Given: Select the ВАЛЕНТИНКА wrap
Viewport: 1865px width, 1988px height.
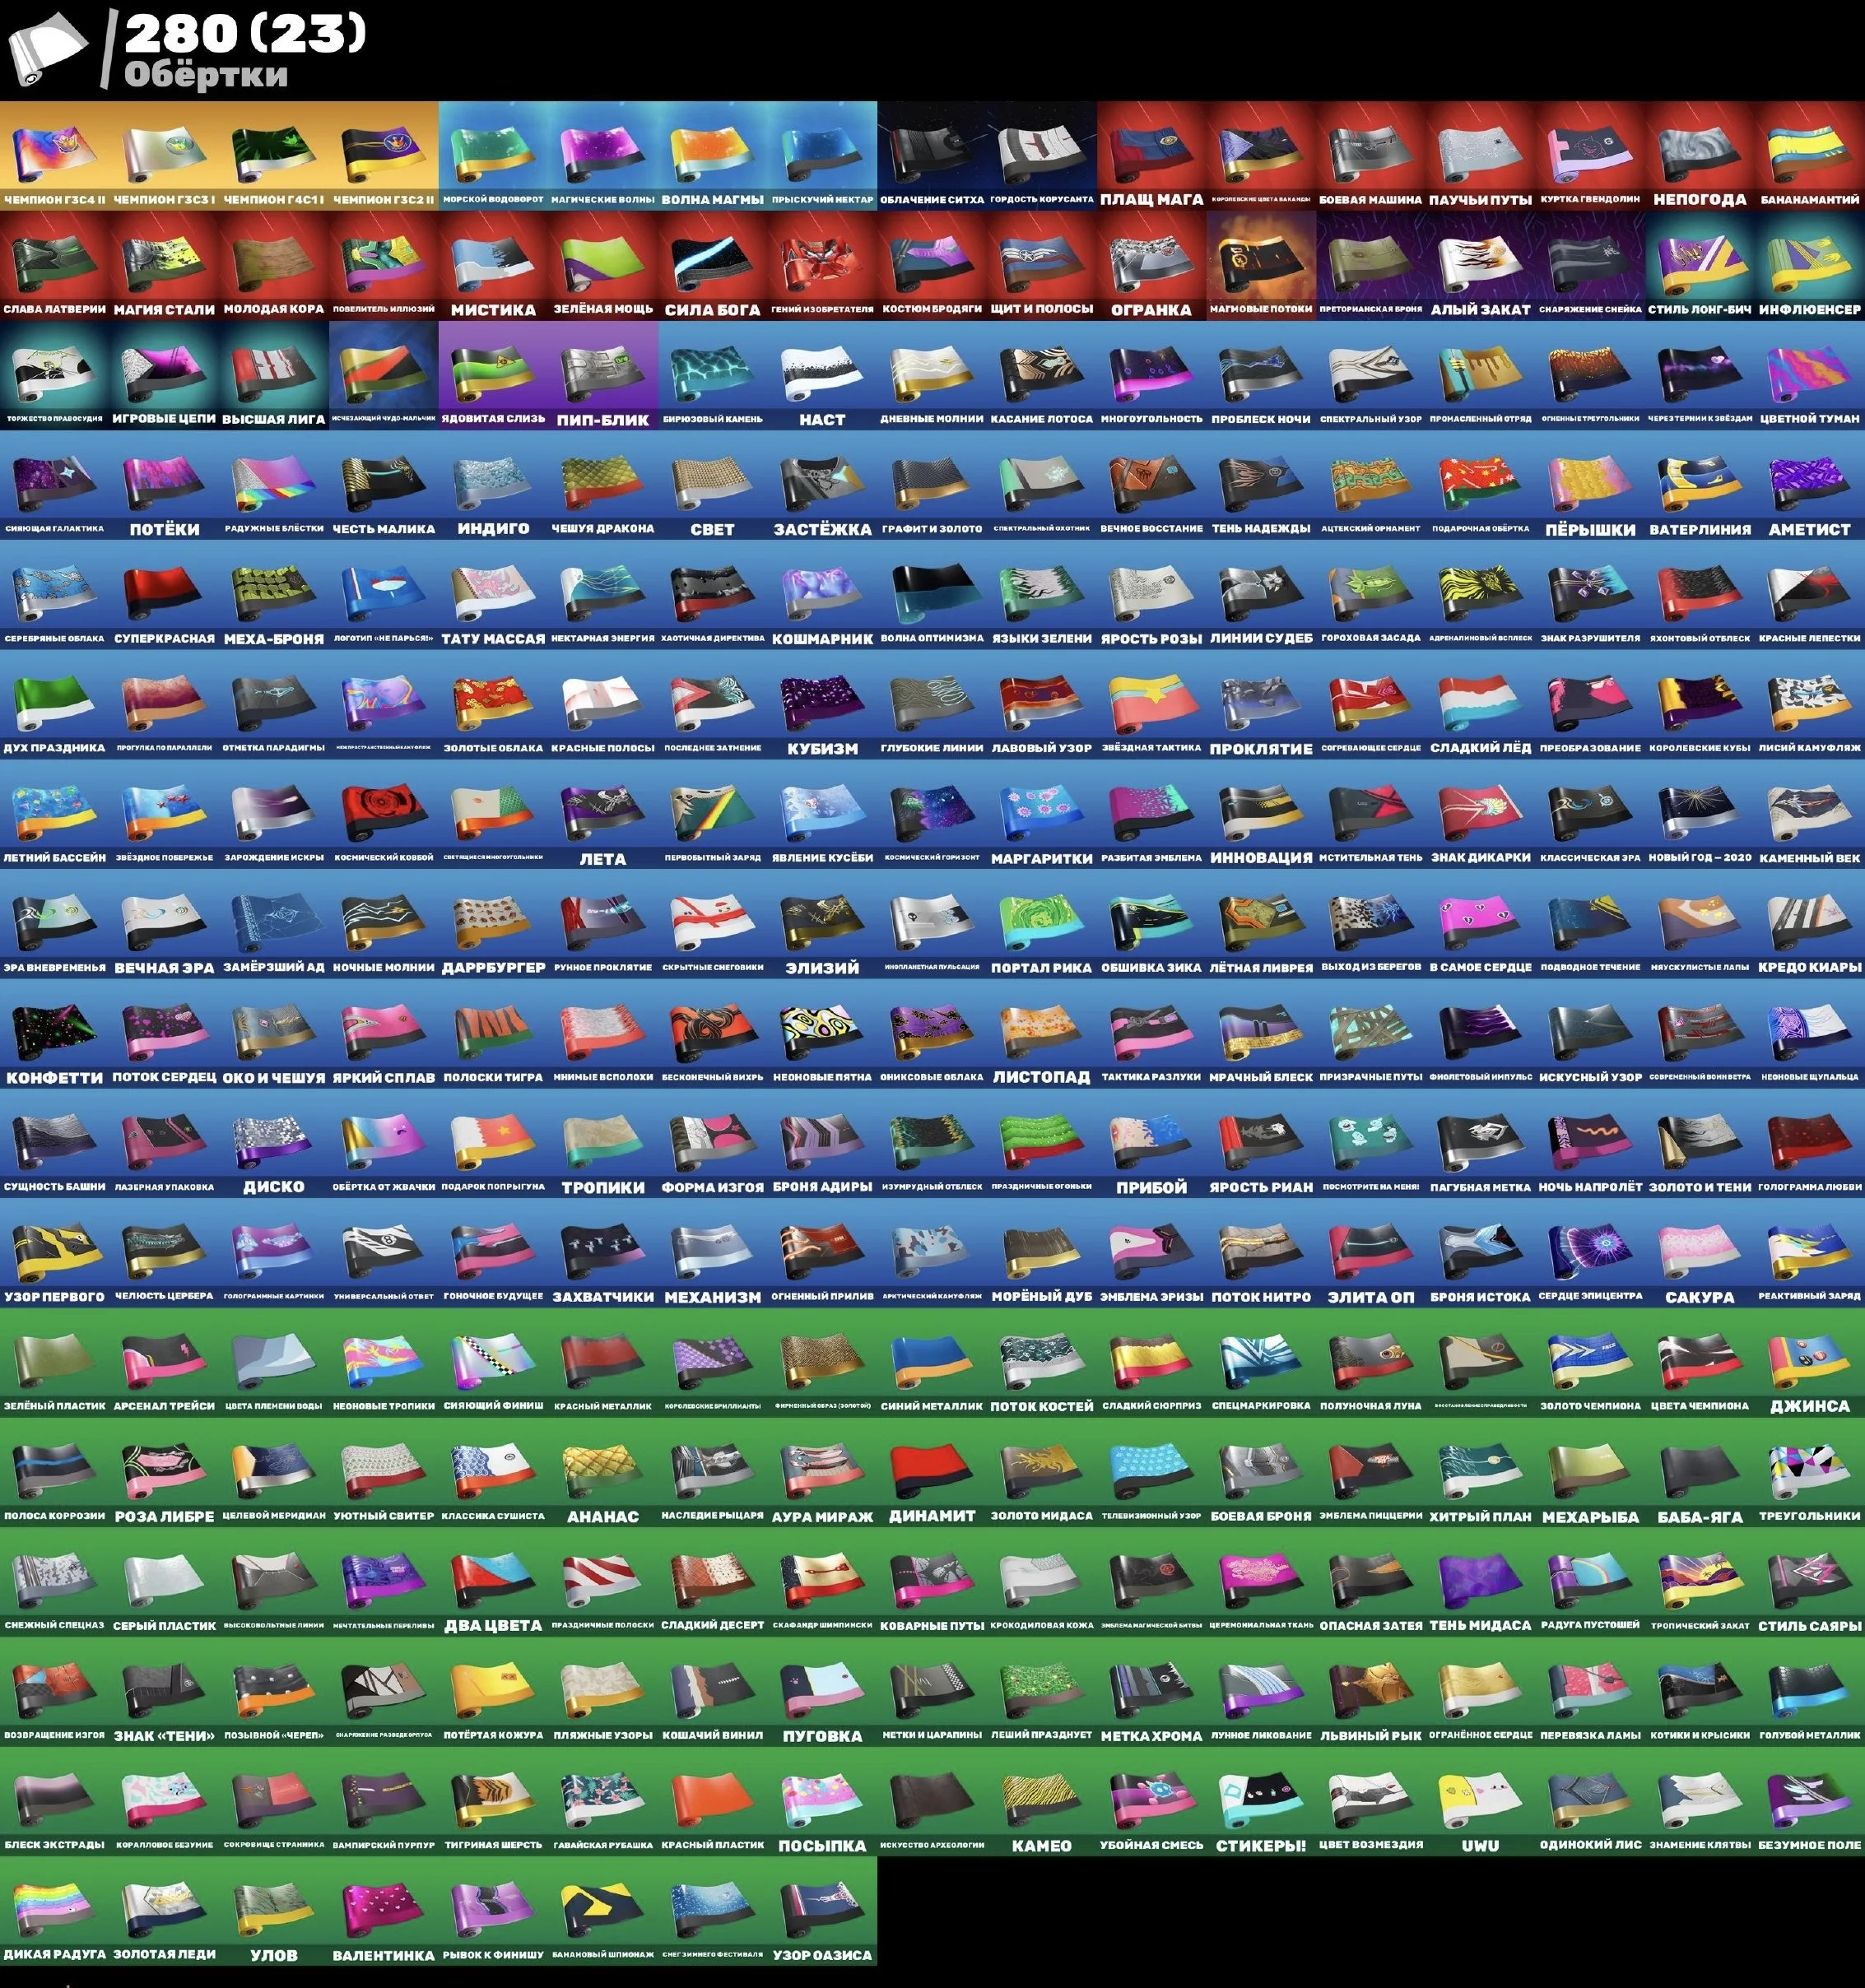Looking at the screenshot, I should [383, 1909].
